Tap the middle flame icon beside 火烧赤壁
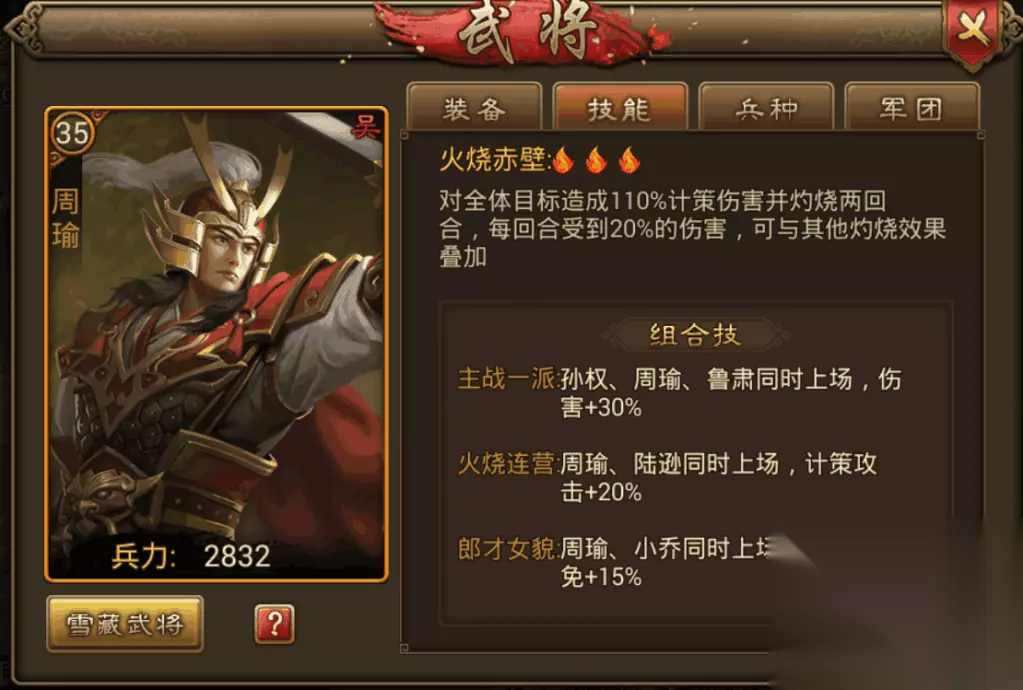 pos(596,160)
